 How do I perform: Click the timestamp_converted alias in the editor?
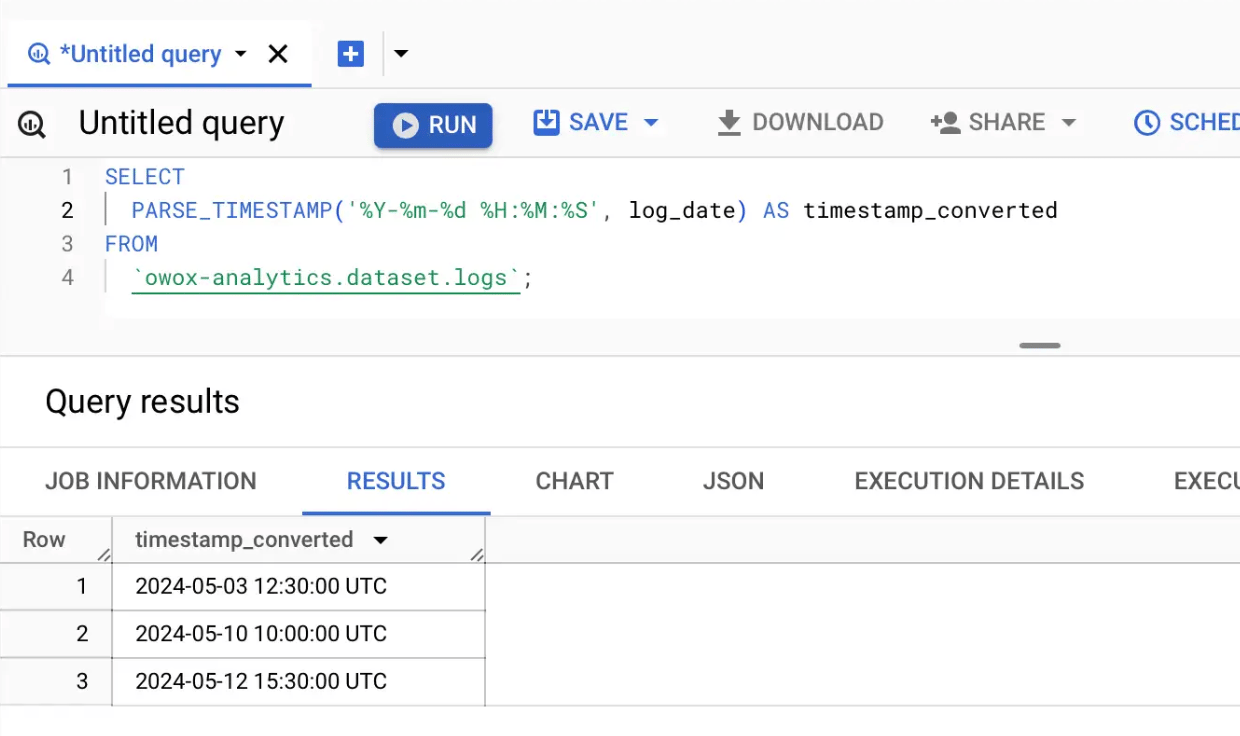pyautogui.click(x=930, y=210)
